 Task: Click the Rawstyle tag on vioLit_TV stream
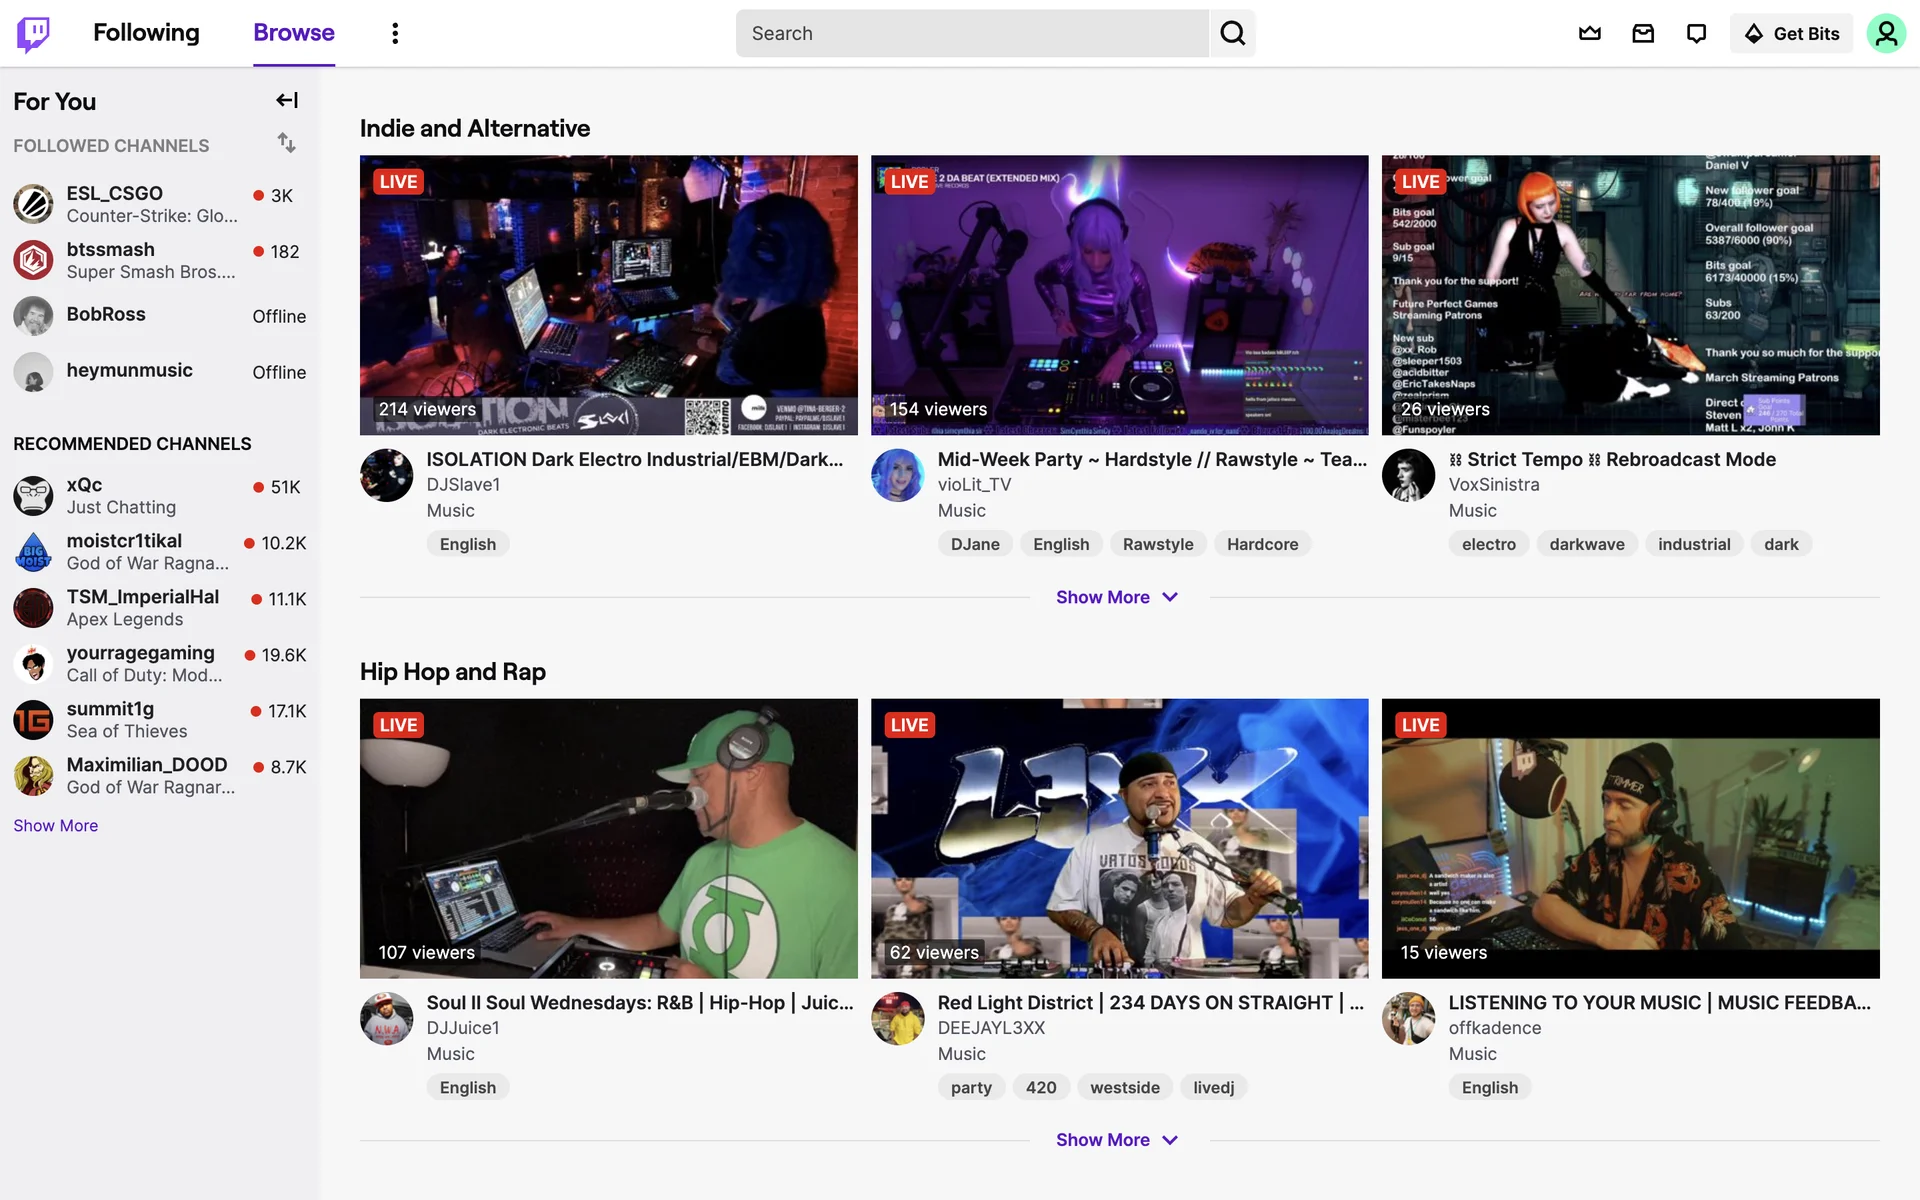click(x=1157, y=544)
